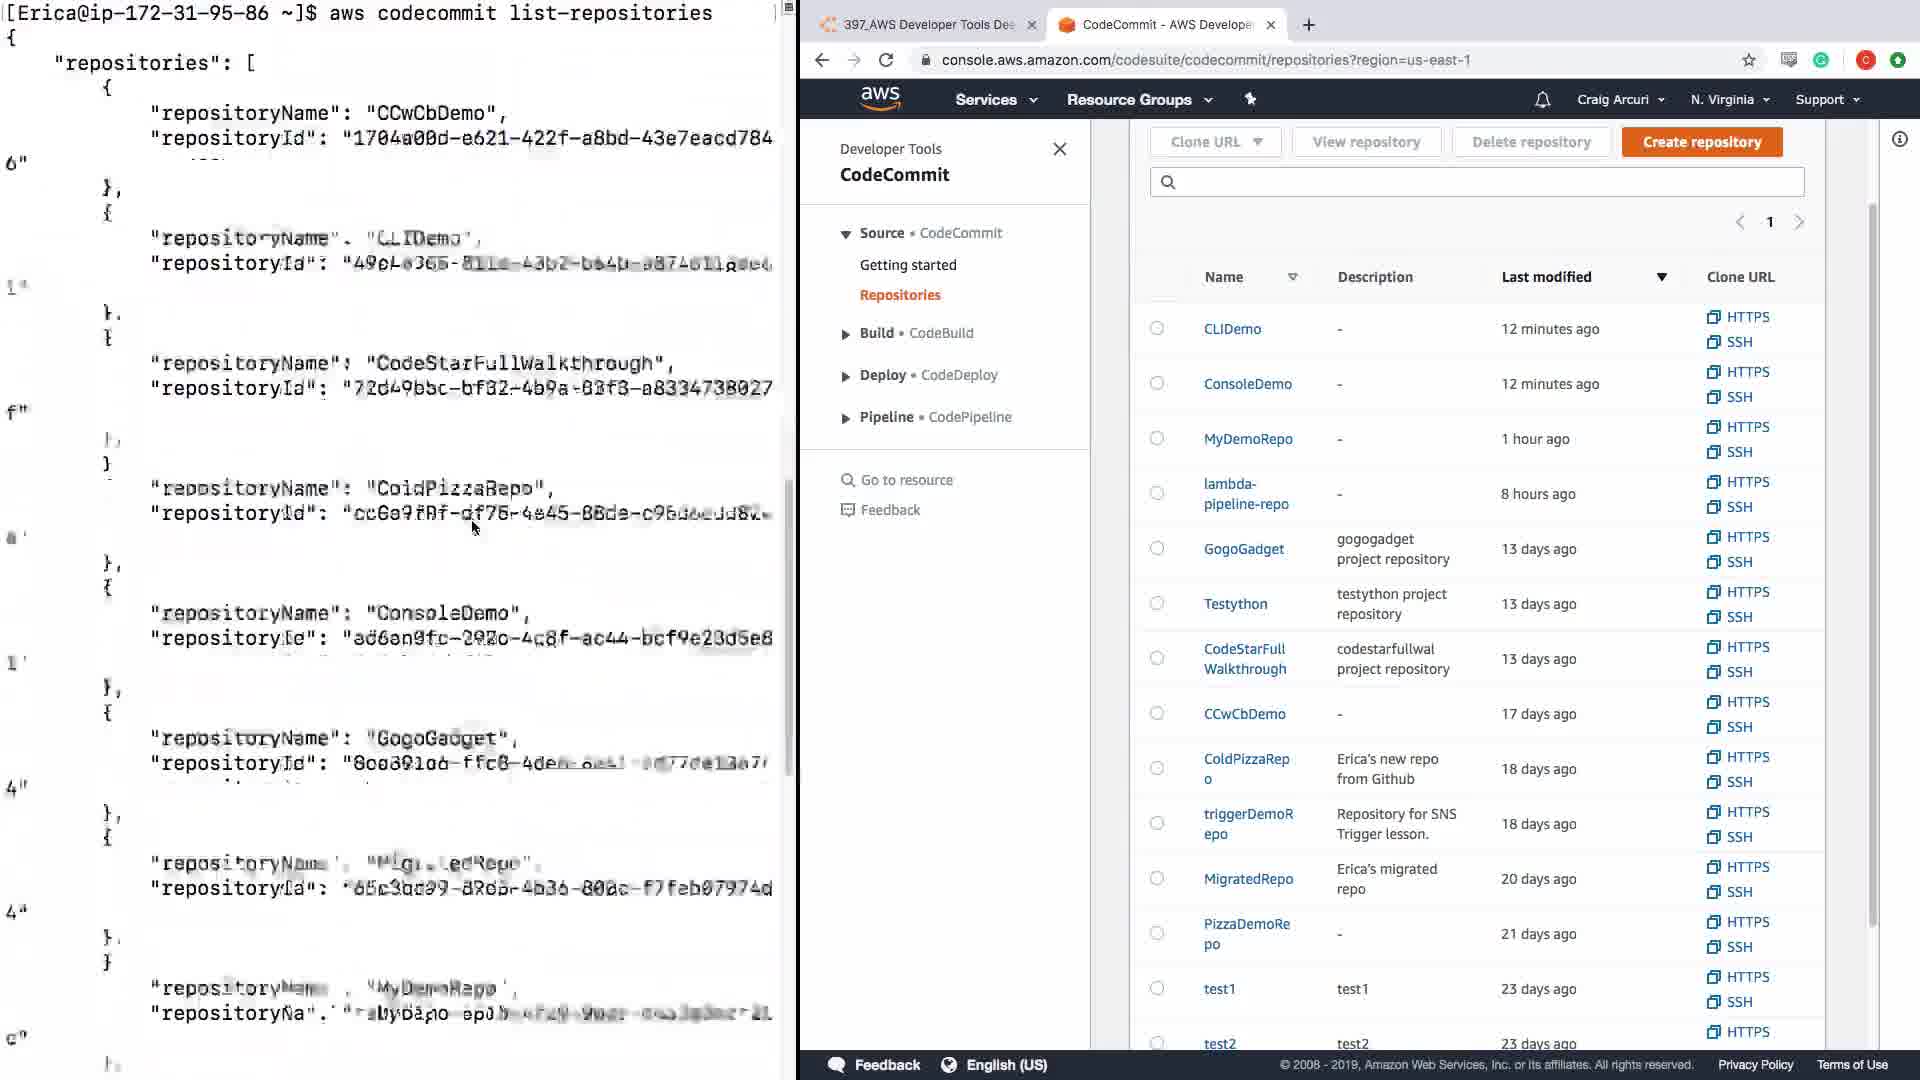The width and height of the screenshot is (1920, 1080).
Task: Click the pin shortcut icon in AWS navbar
Action: [x=1250, y=99]
